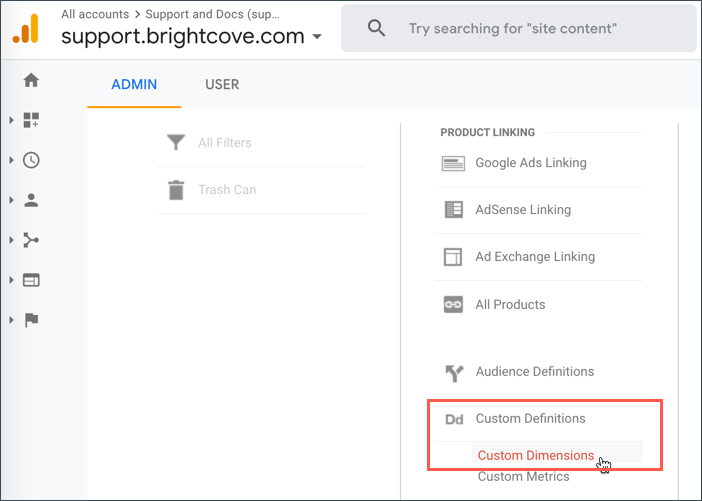Image resolution: width=702 pixels, height=501 pixels.
Task: Expand the Behavior section arrow
Action: coord(11,280)
